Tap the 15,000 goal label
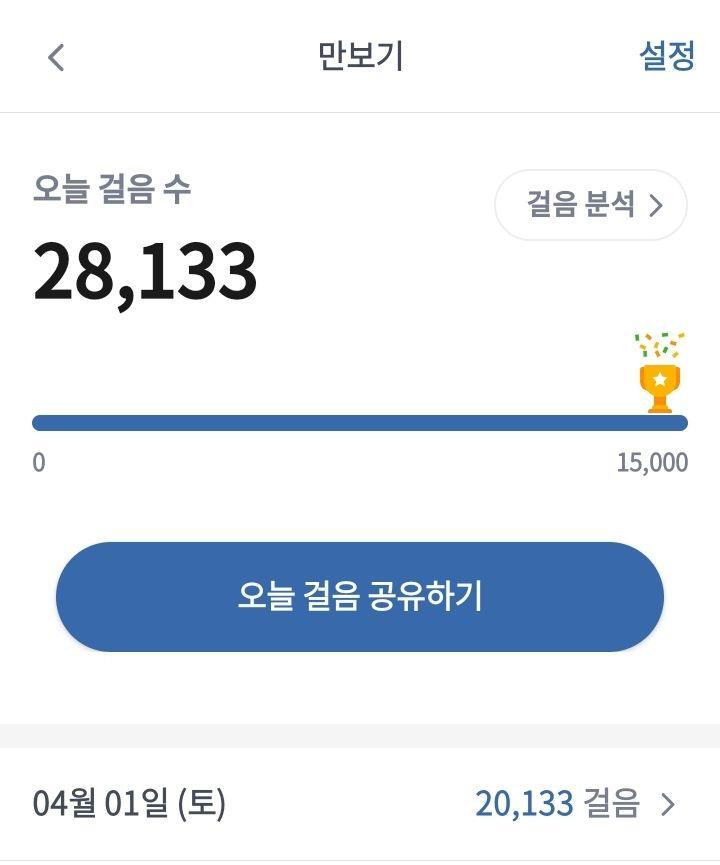 click(652, 462)
